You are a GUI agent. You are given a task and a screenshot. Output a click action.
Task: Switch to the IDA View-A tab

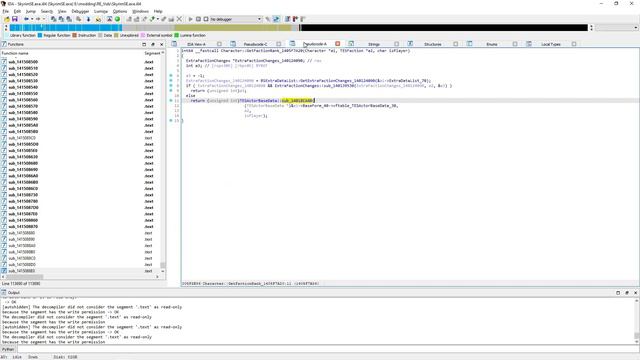click(196, 44)
